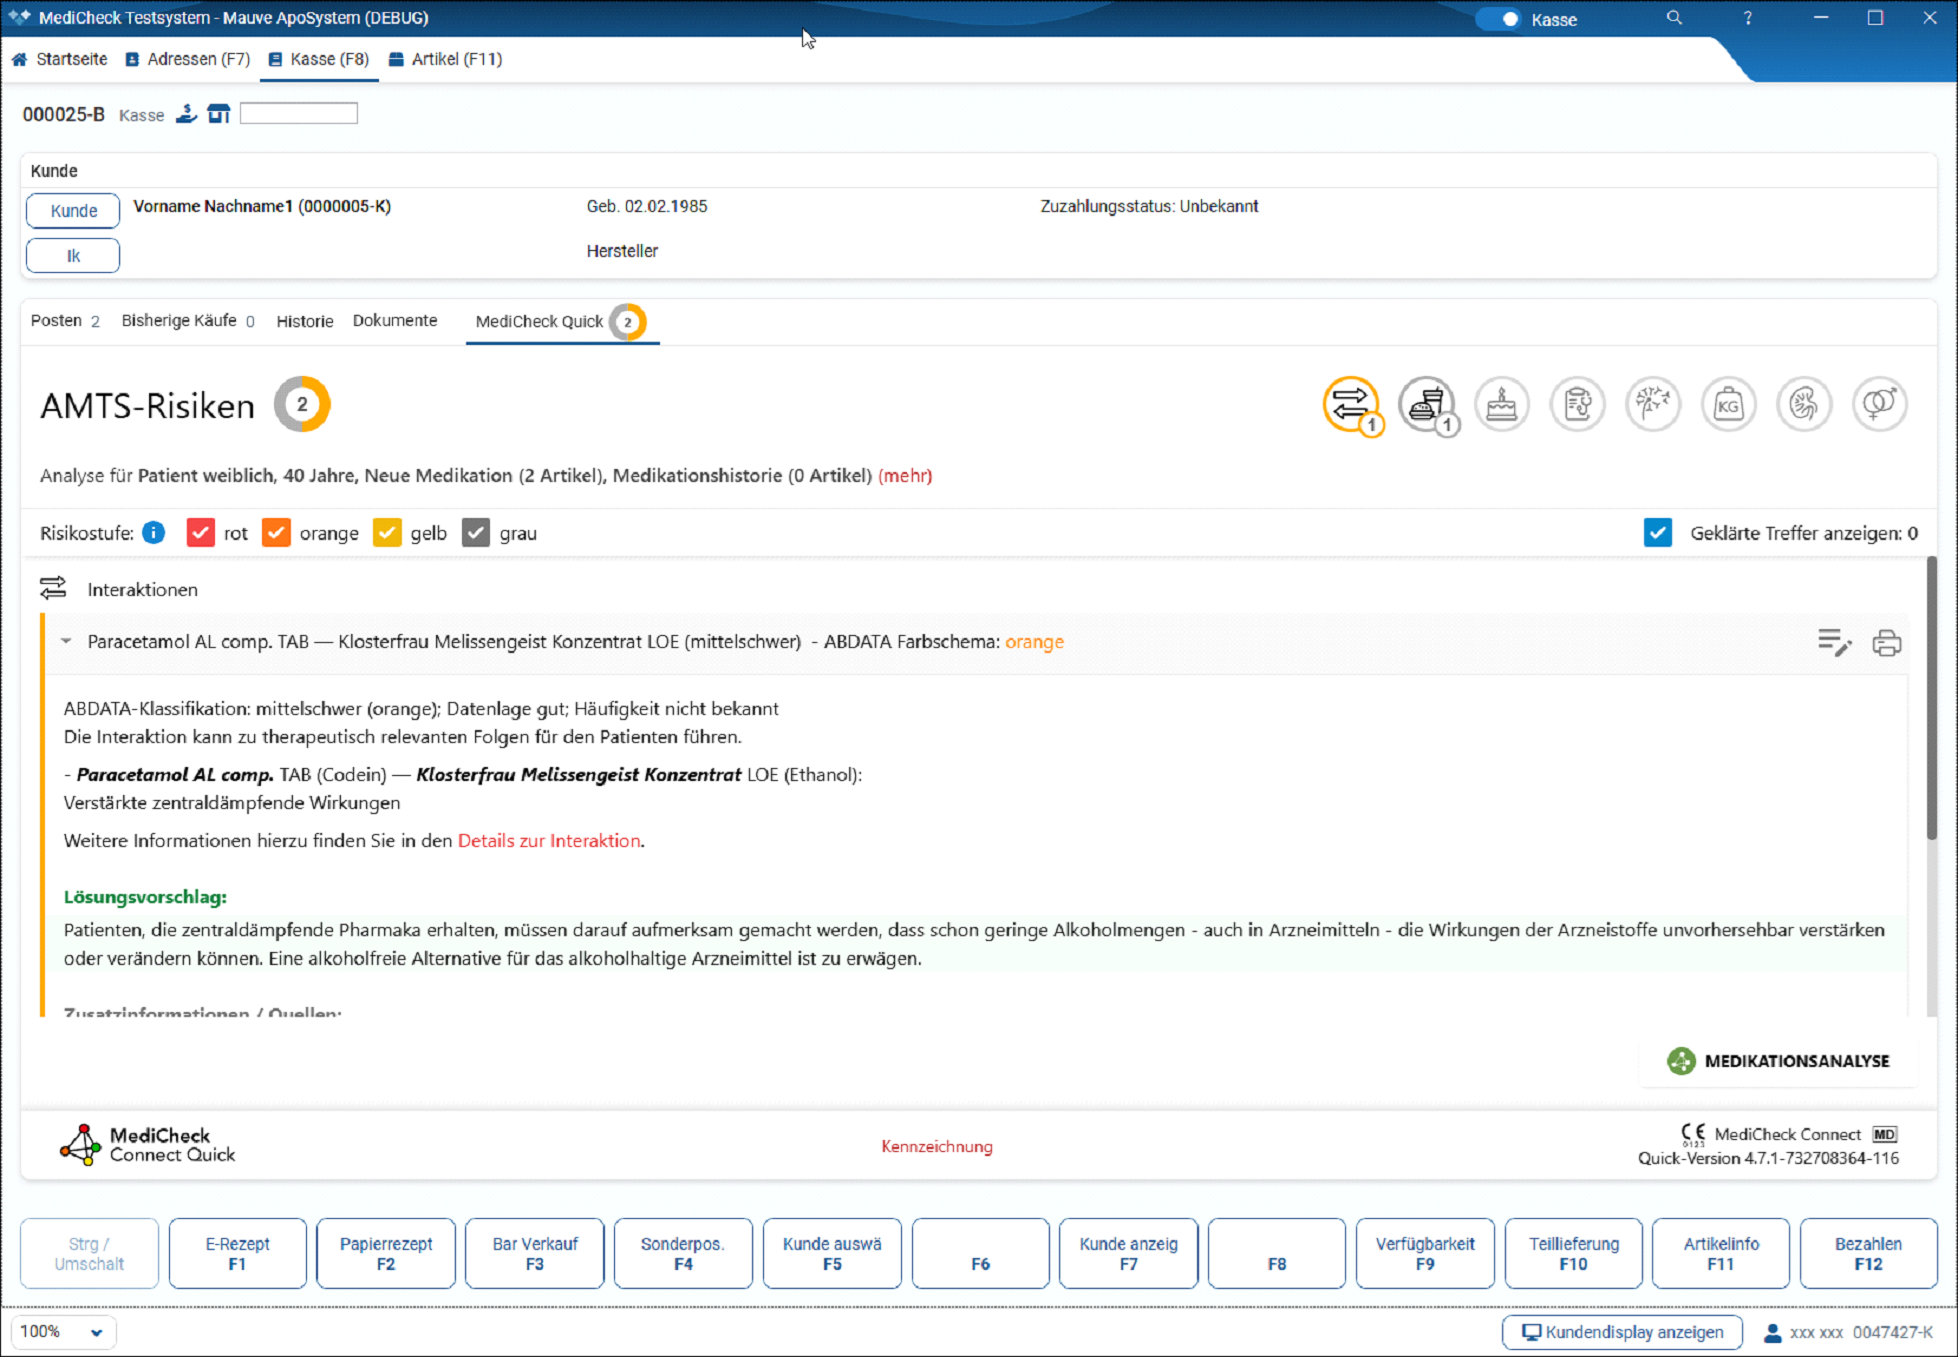
Task: Click the gender symbols risk icon
Action: 1879,404
